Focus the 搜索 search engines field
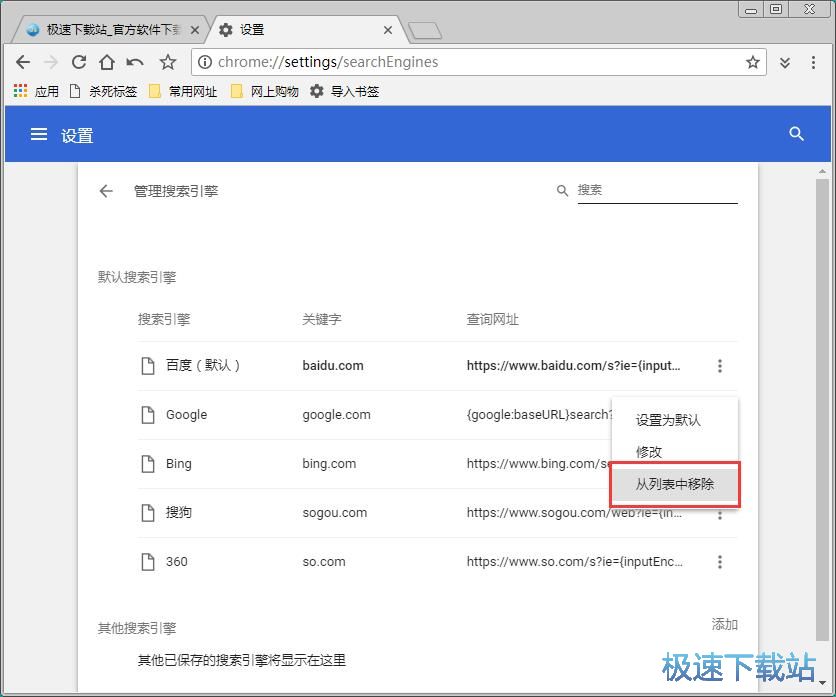 click(657, 191)
